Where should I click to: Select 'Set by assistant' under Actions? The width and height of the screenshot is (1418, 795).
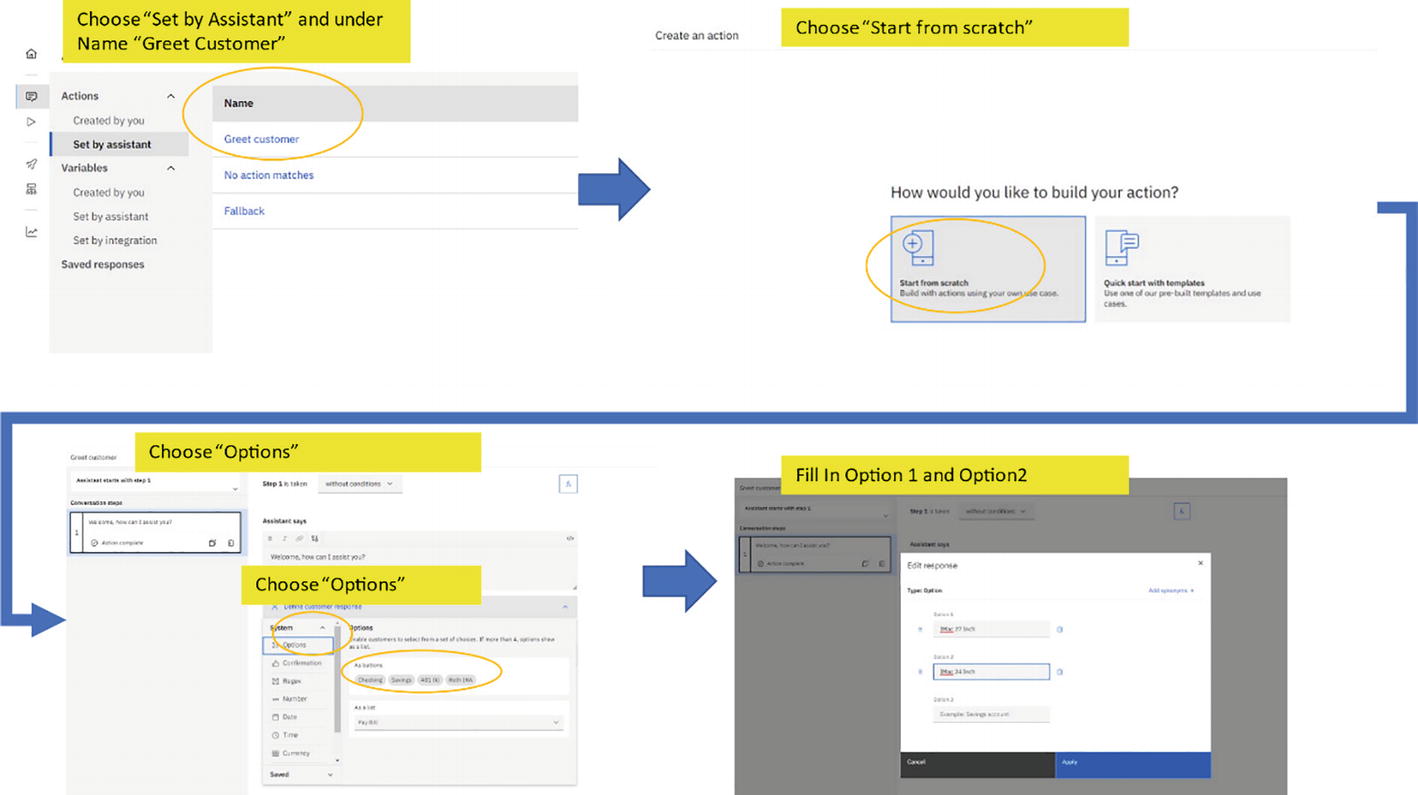[112, 144]
